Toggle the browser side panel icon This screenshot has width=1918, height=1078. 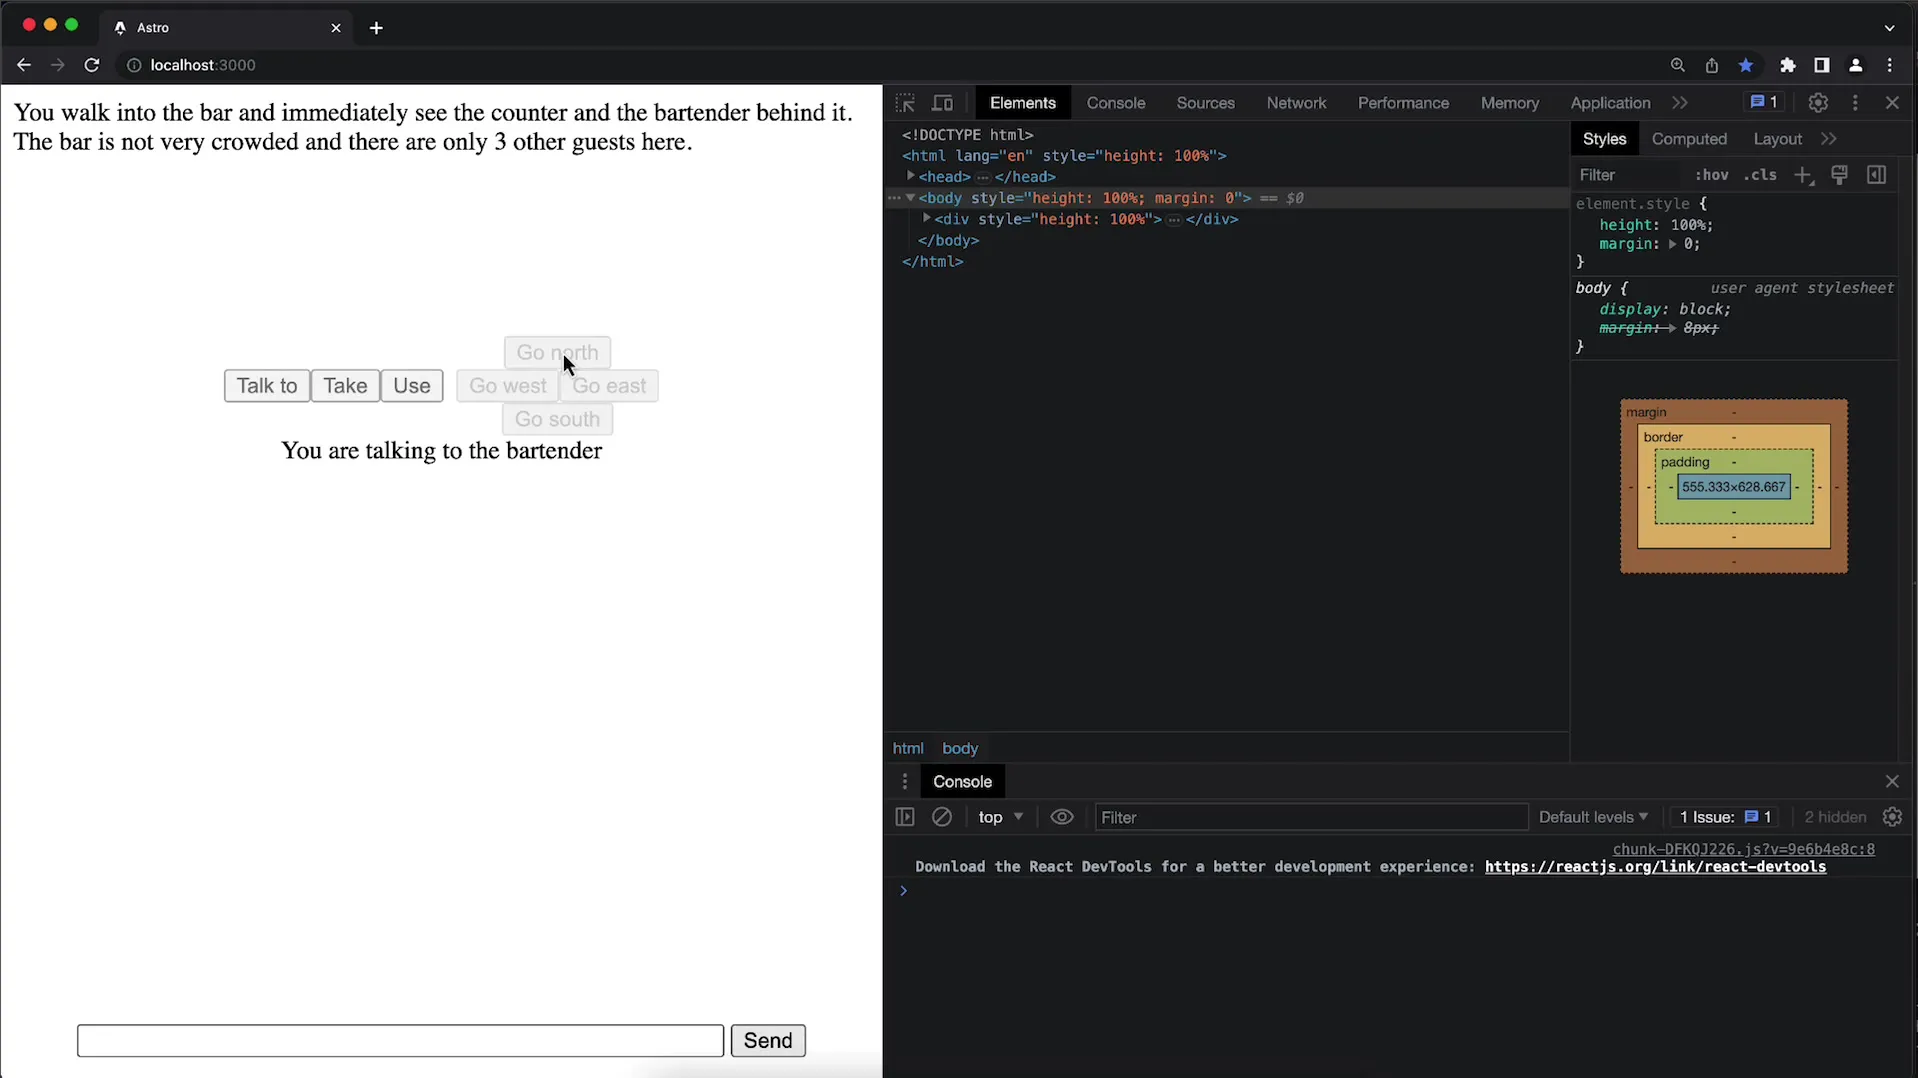pos(1821,65)
